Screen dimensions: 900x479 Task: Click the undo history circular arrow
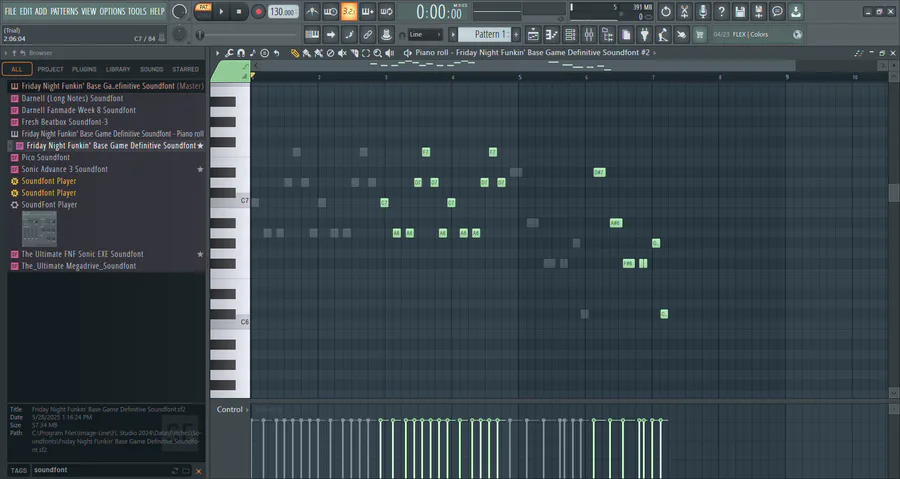[x=665, y=11]
